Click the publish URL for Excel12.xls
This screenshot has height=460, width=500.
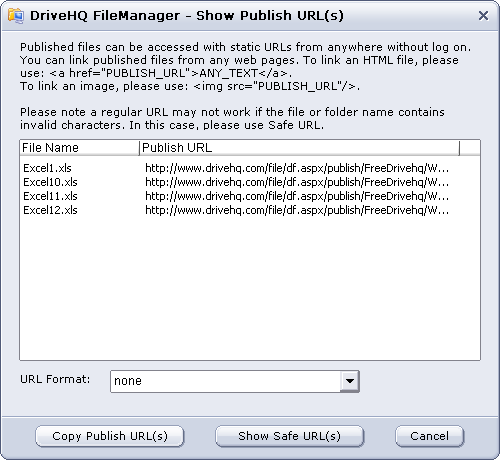click(297, 210)
